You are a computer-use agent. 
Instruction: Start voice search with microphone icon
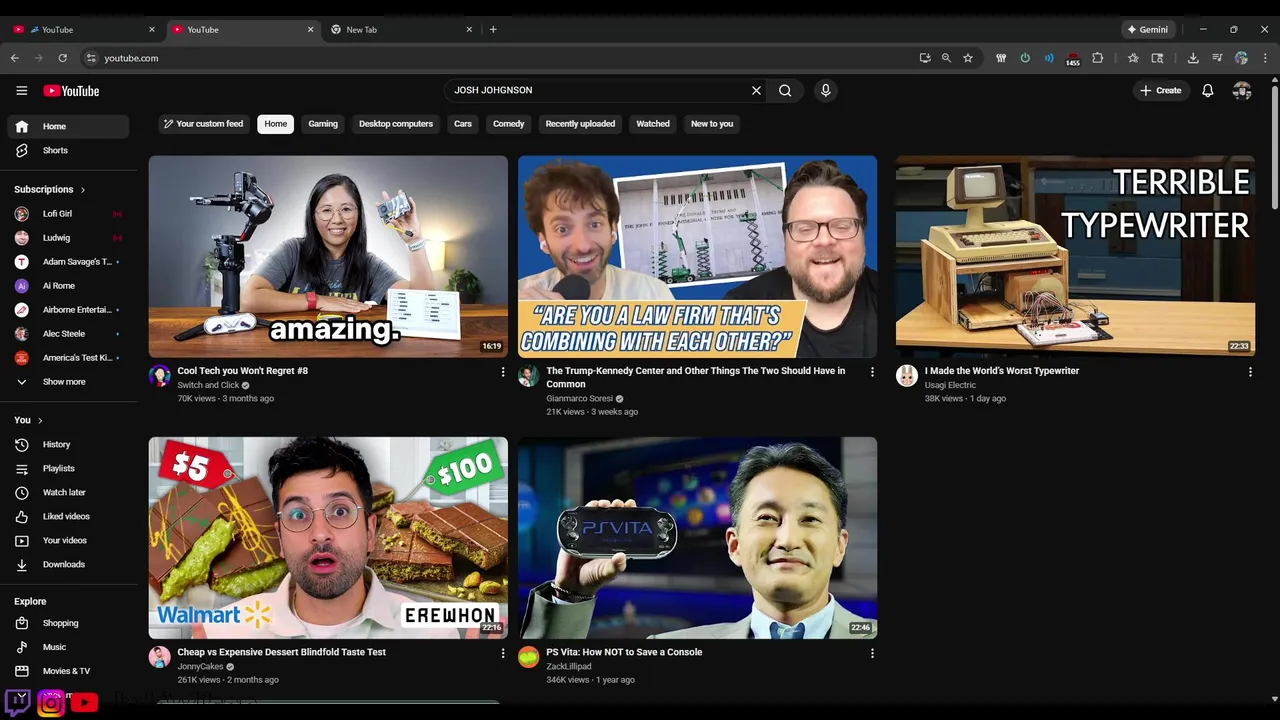point(825,90)
